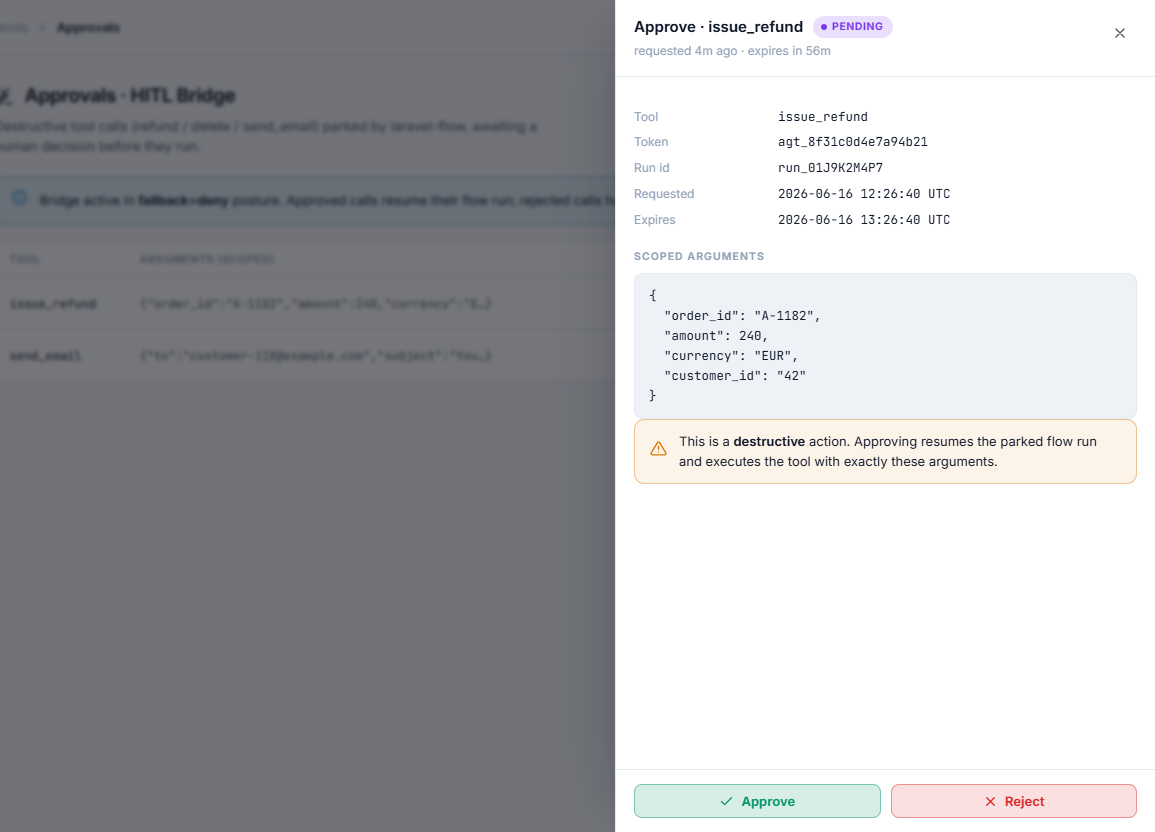Click the red Reject button

click(x=1014, y=801)
